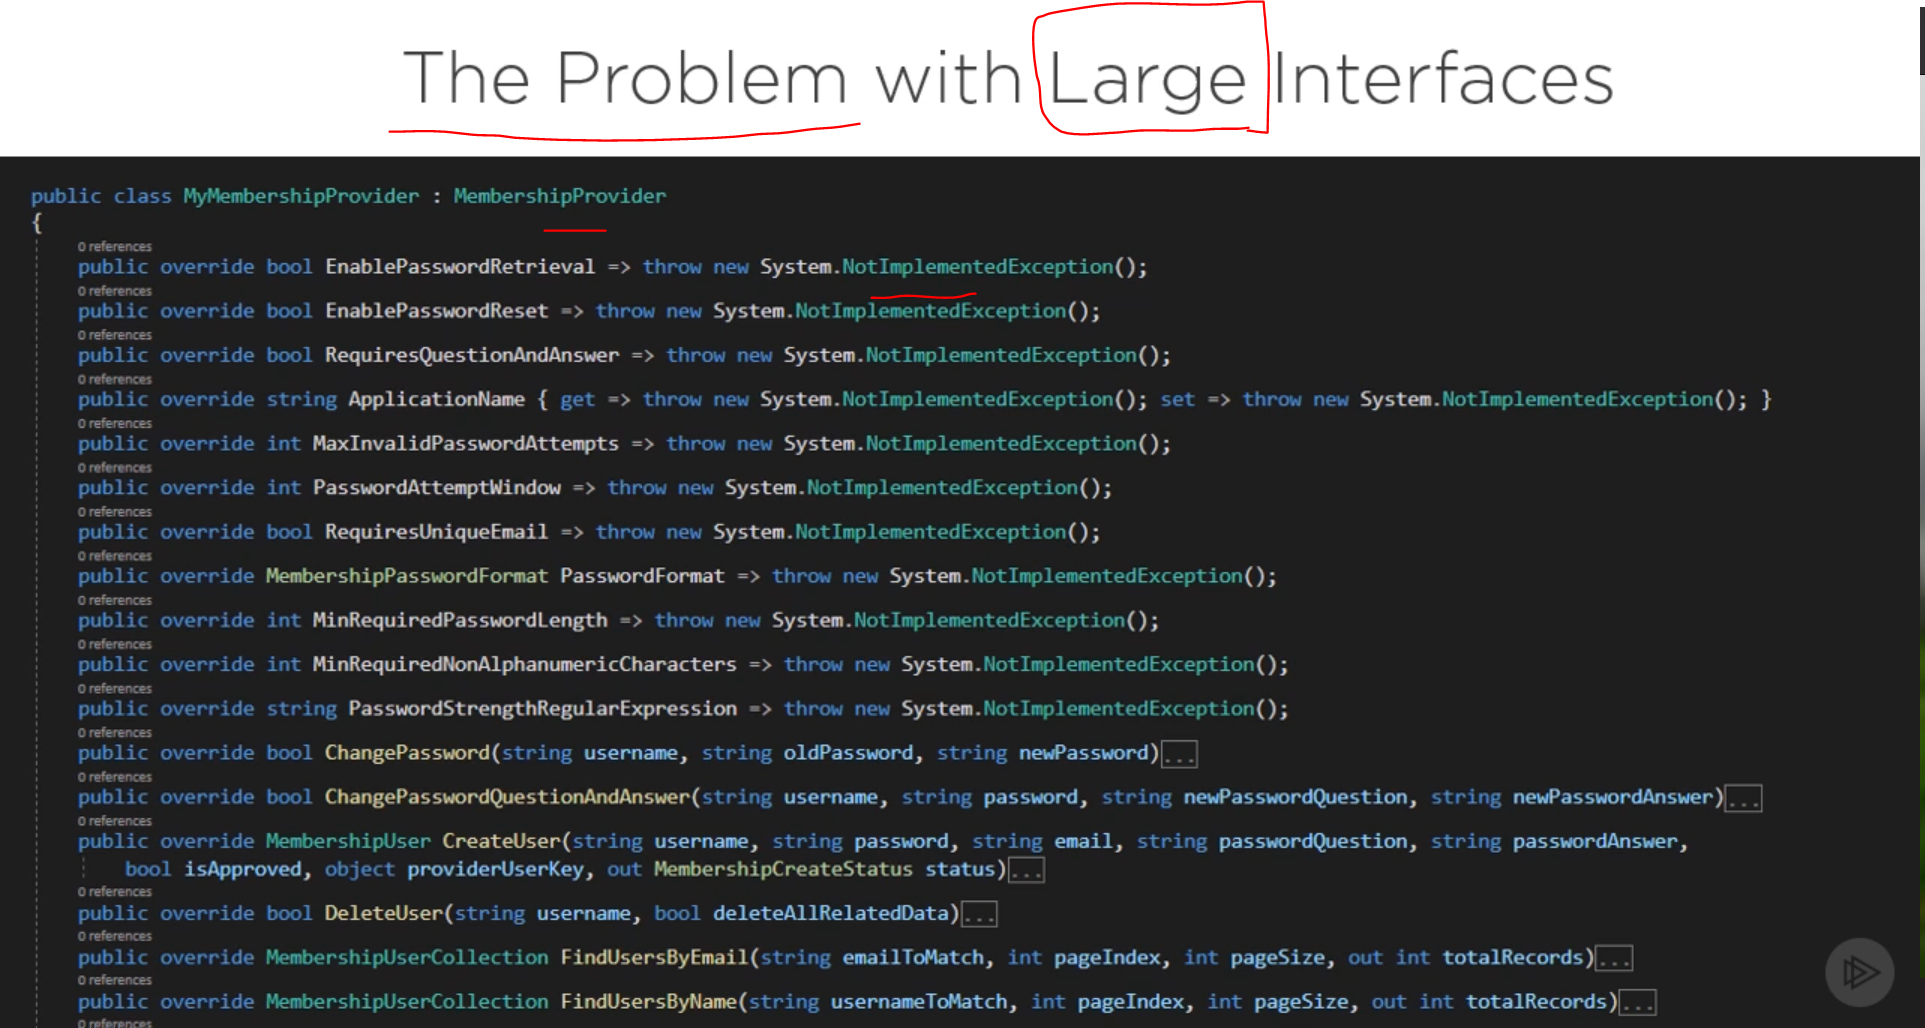Click the providerUserKey parameter

(495, 869)
